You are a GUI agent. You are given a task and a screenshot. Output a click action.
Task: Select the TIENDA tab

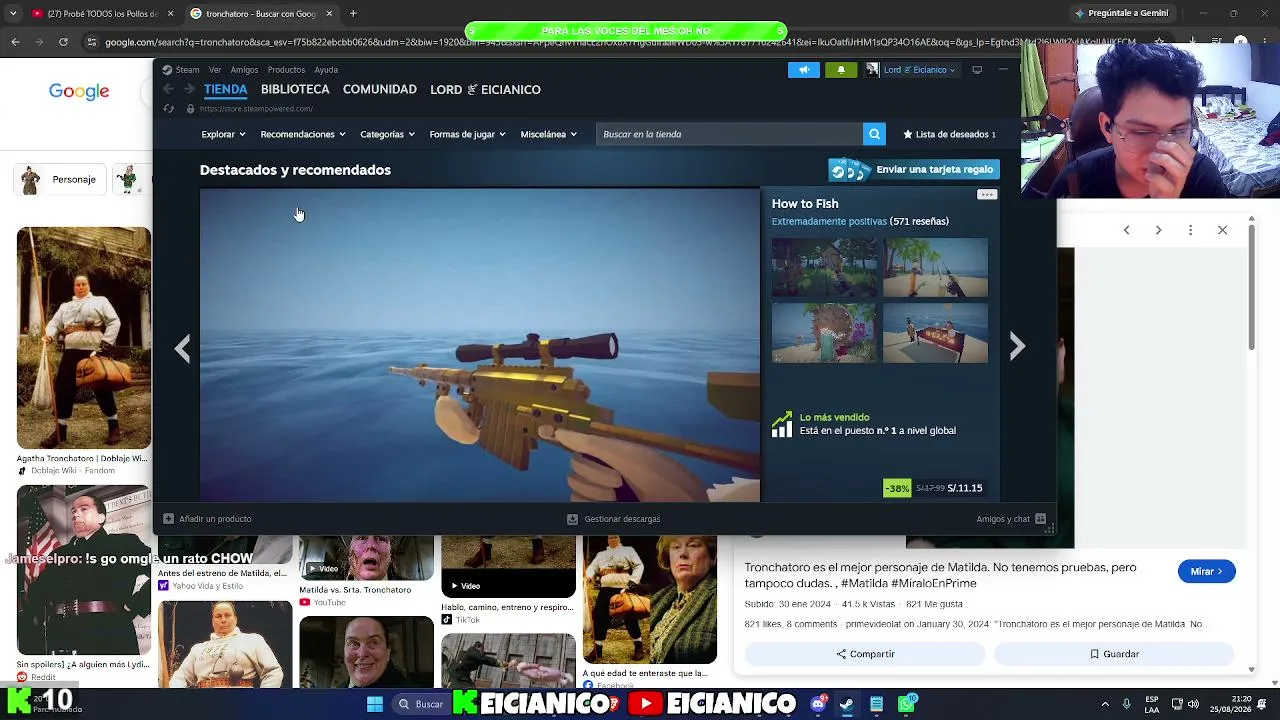click(226, 89)
